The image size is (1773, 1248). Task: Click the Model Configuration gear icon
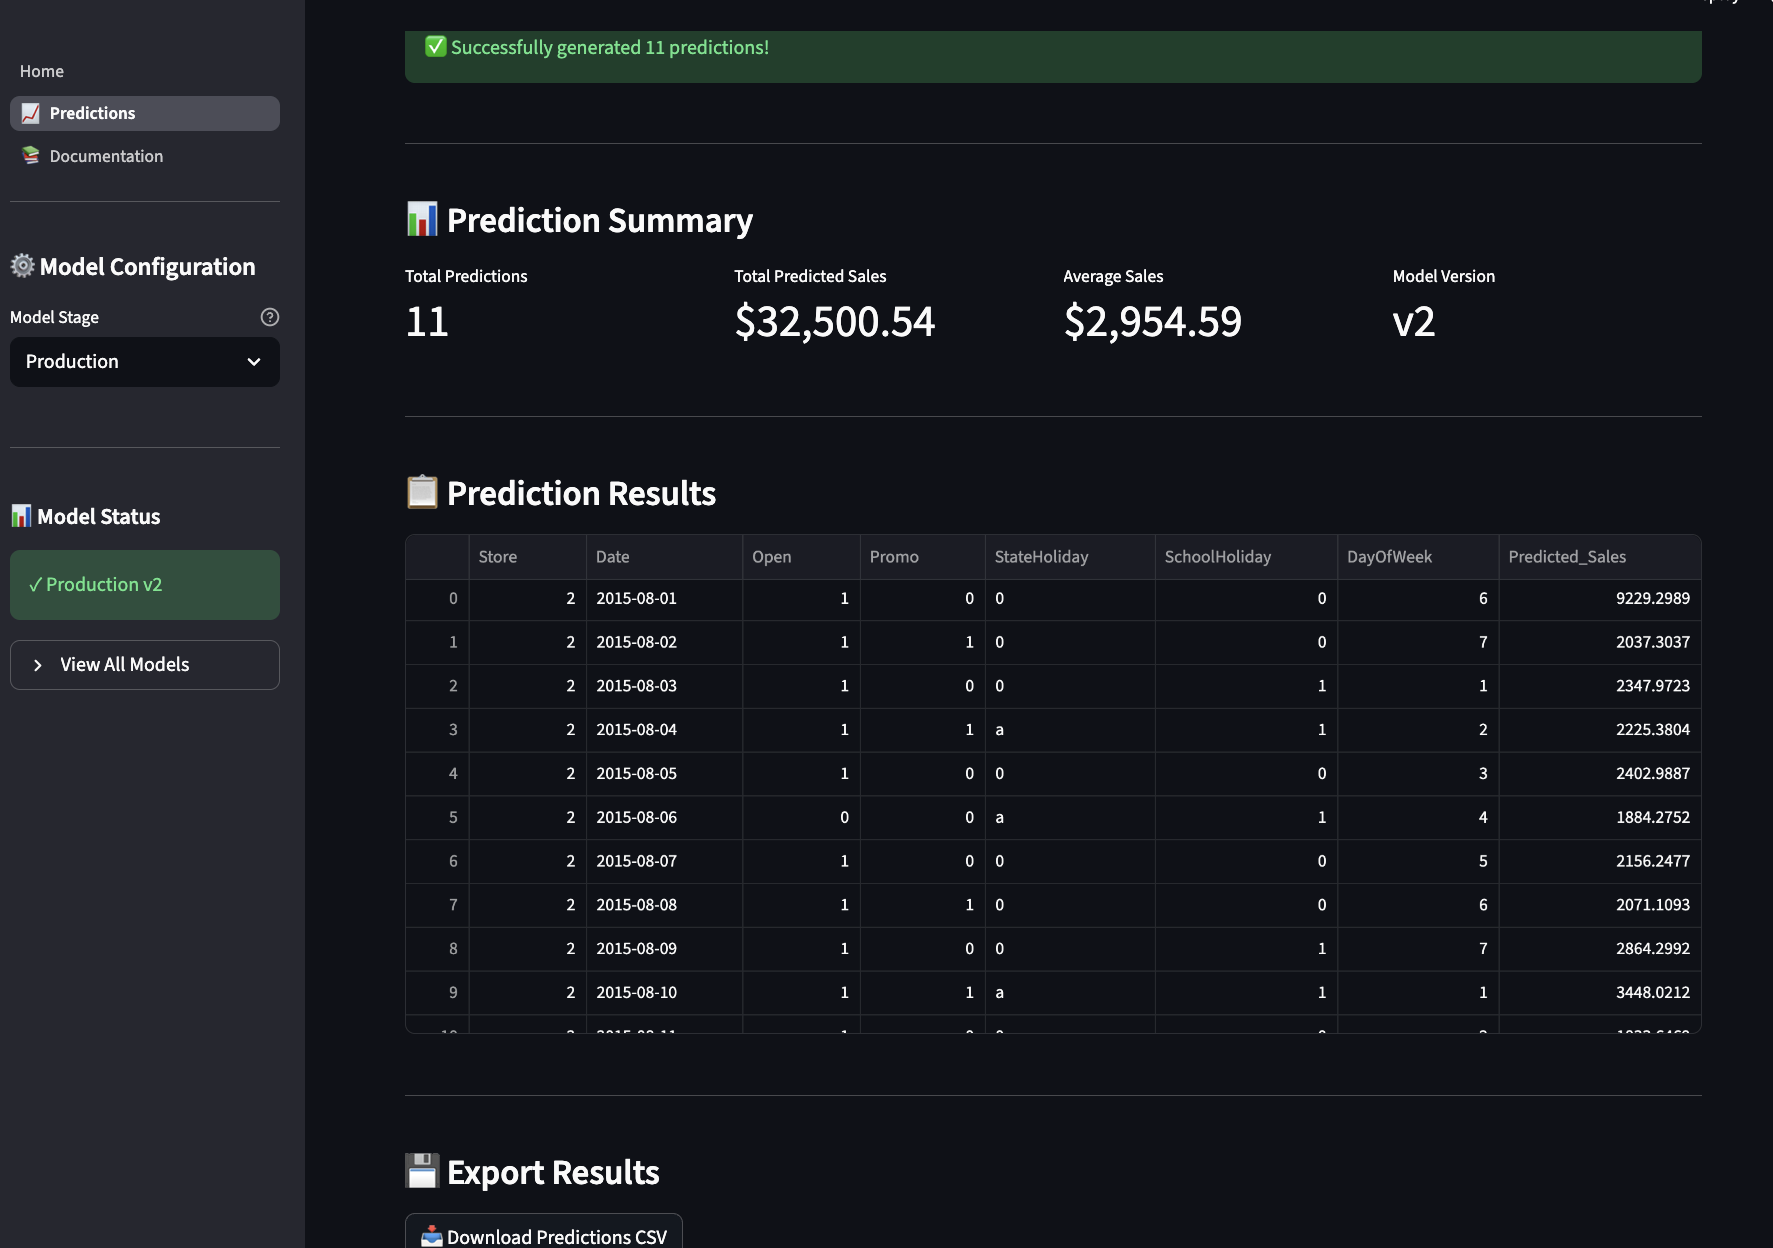(x=21, y=266)
